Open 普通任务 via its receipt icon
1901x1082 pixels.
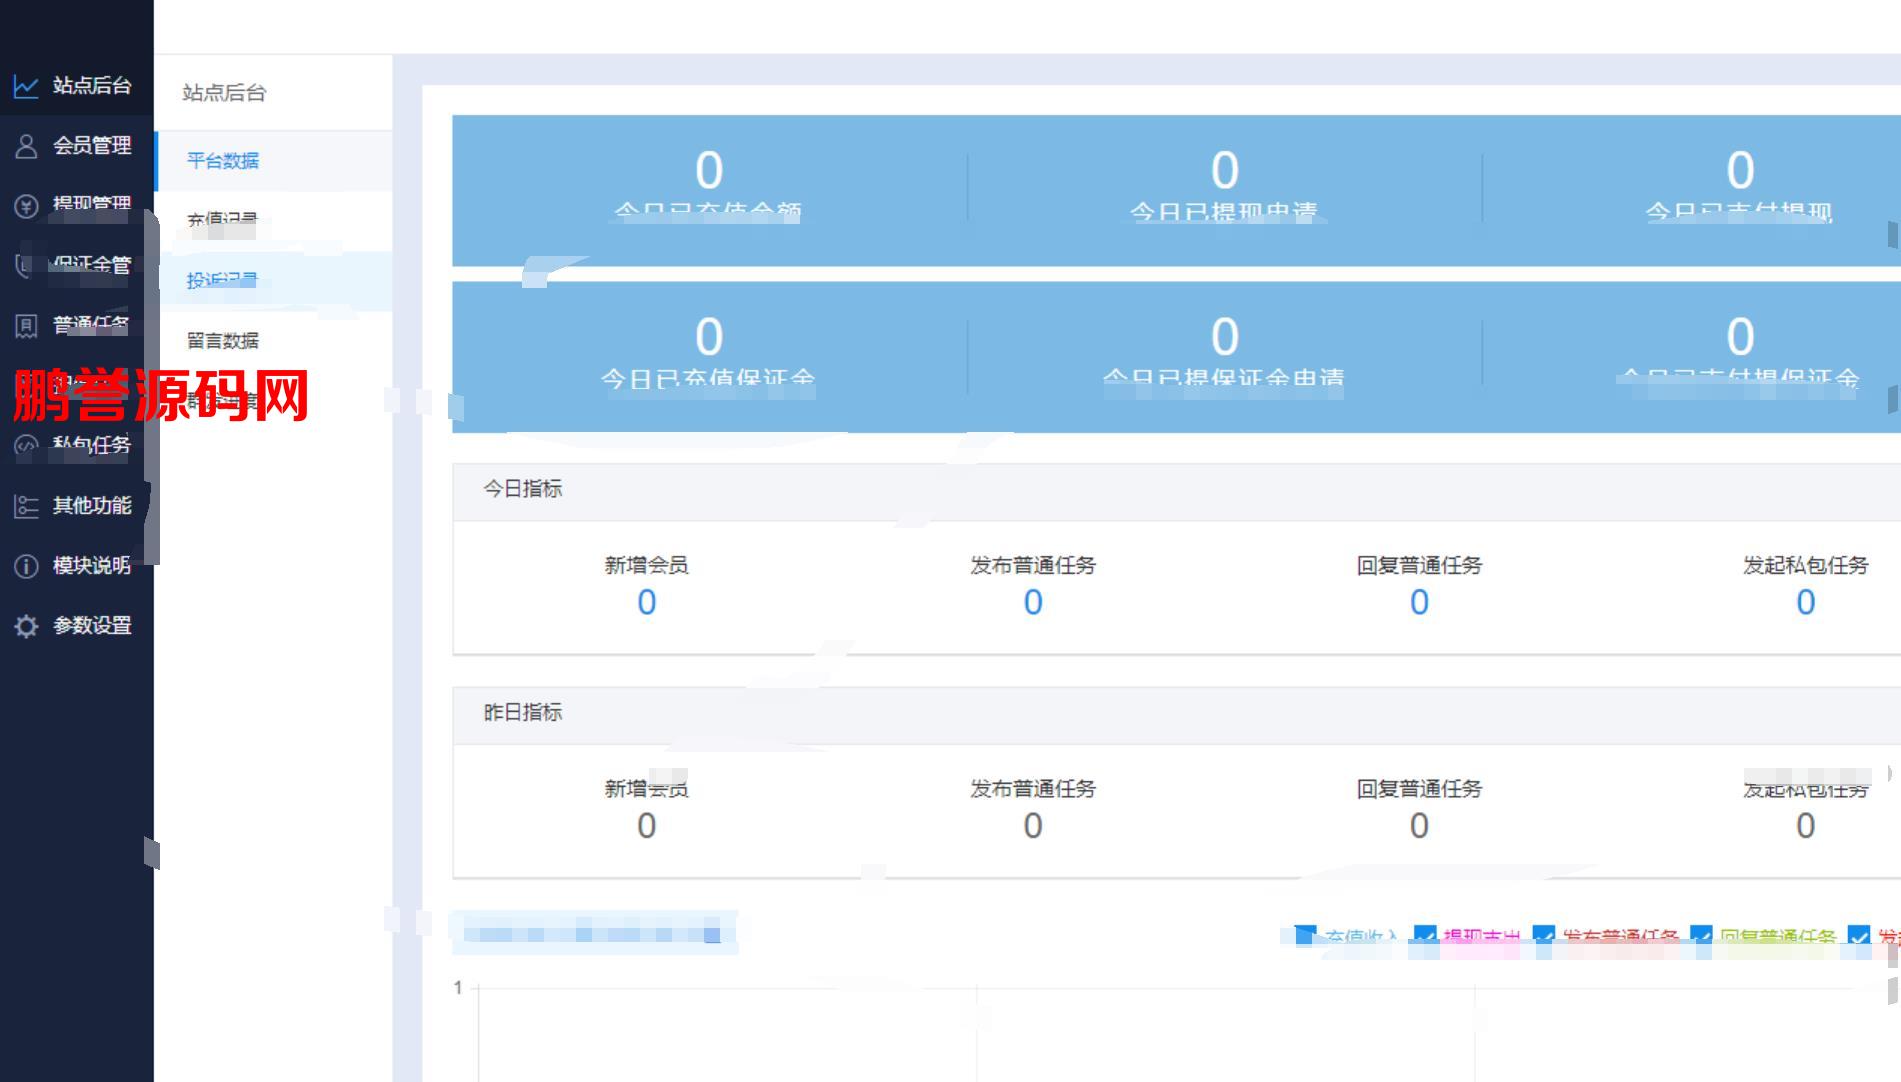(26, 326)
